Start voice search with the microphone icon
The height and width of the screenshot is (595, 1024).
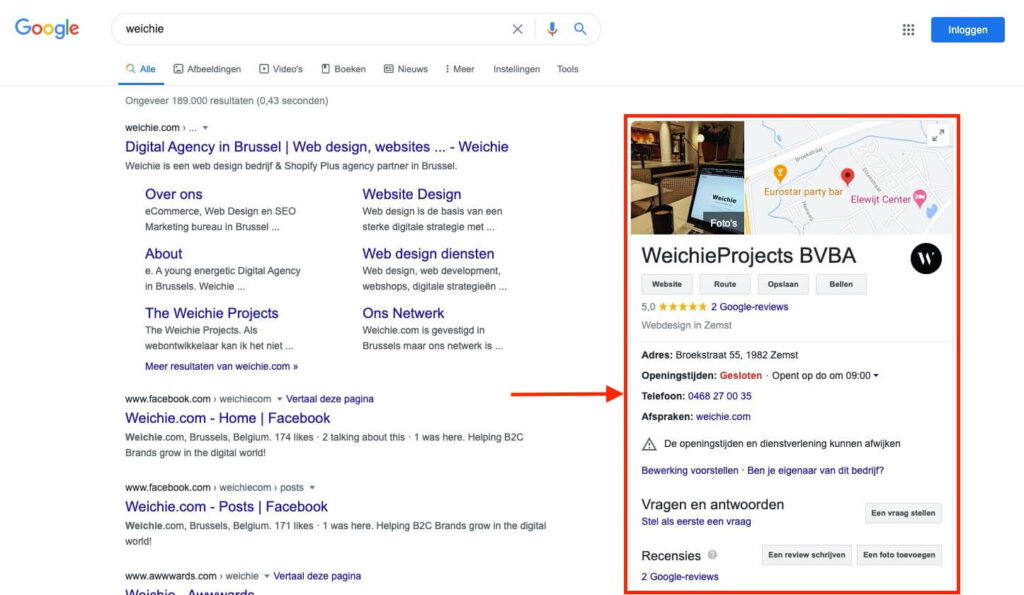[x=552, y=29]
